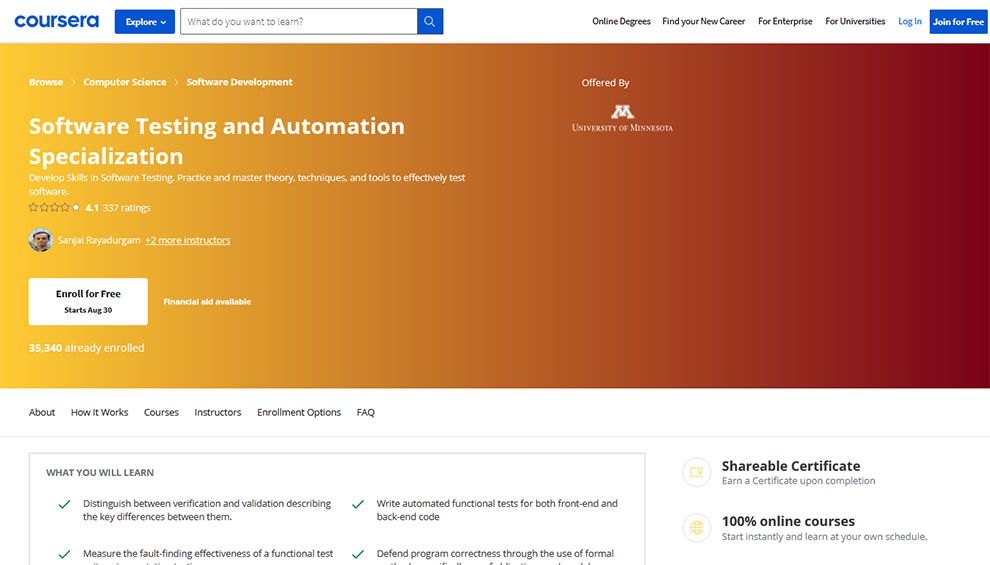The height and width of the screenshot is (565, 990).
Task: Click 'Earn a Certificate upon completion' text
Action: click(x=799, y=481)
